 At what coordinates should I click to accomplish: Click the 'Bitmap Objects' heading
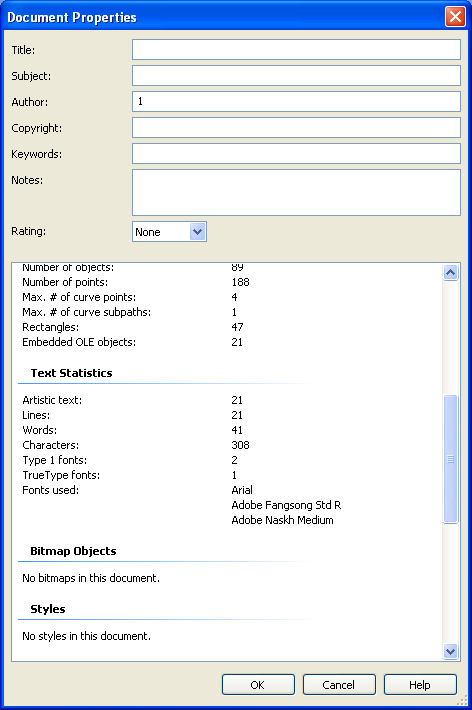coord(73,551)
